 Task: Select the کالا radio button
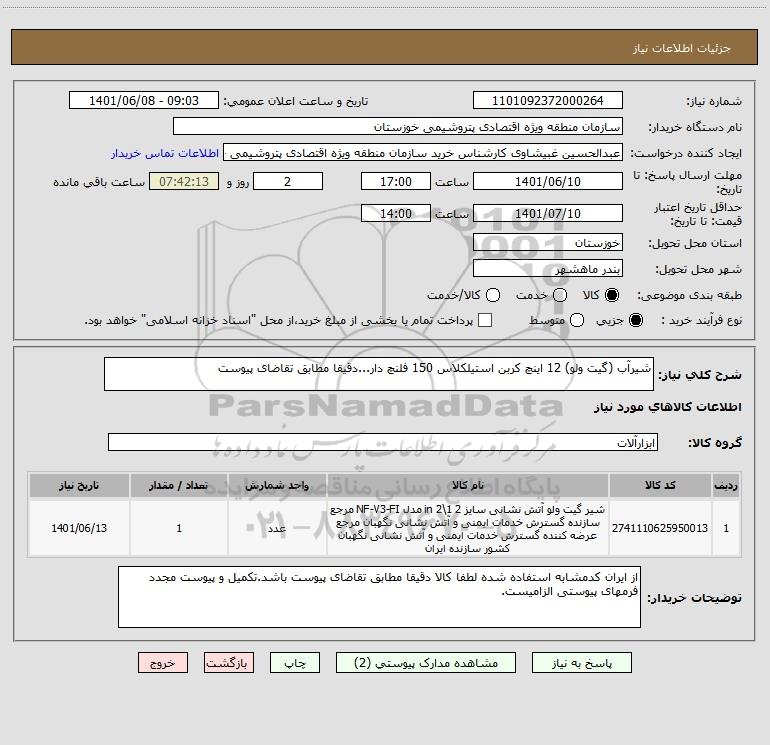[612, 295]
